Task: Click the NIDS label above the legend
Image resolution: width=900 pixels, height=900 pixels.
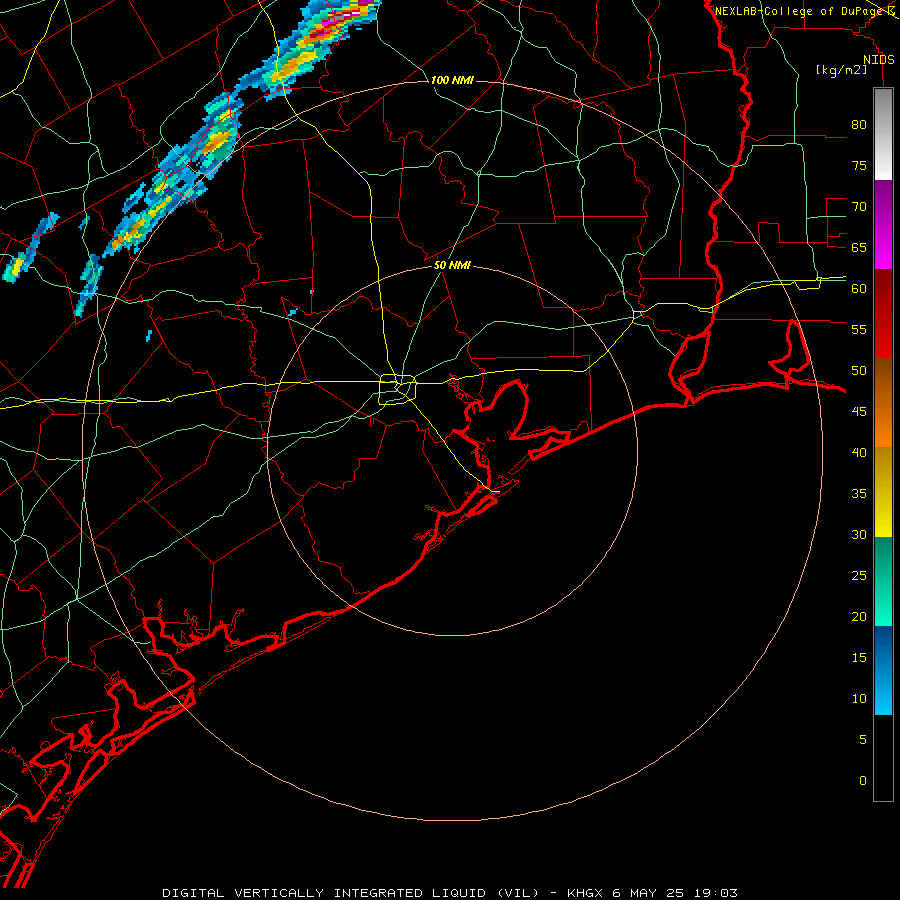Action: pyautogui.click(x=878, y=60)
